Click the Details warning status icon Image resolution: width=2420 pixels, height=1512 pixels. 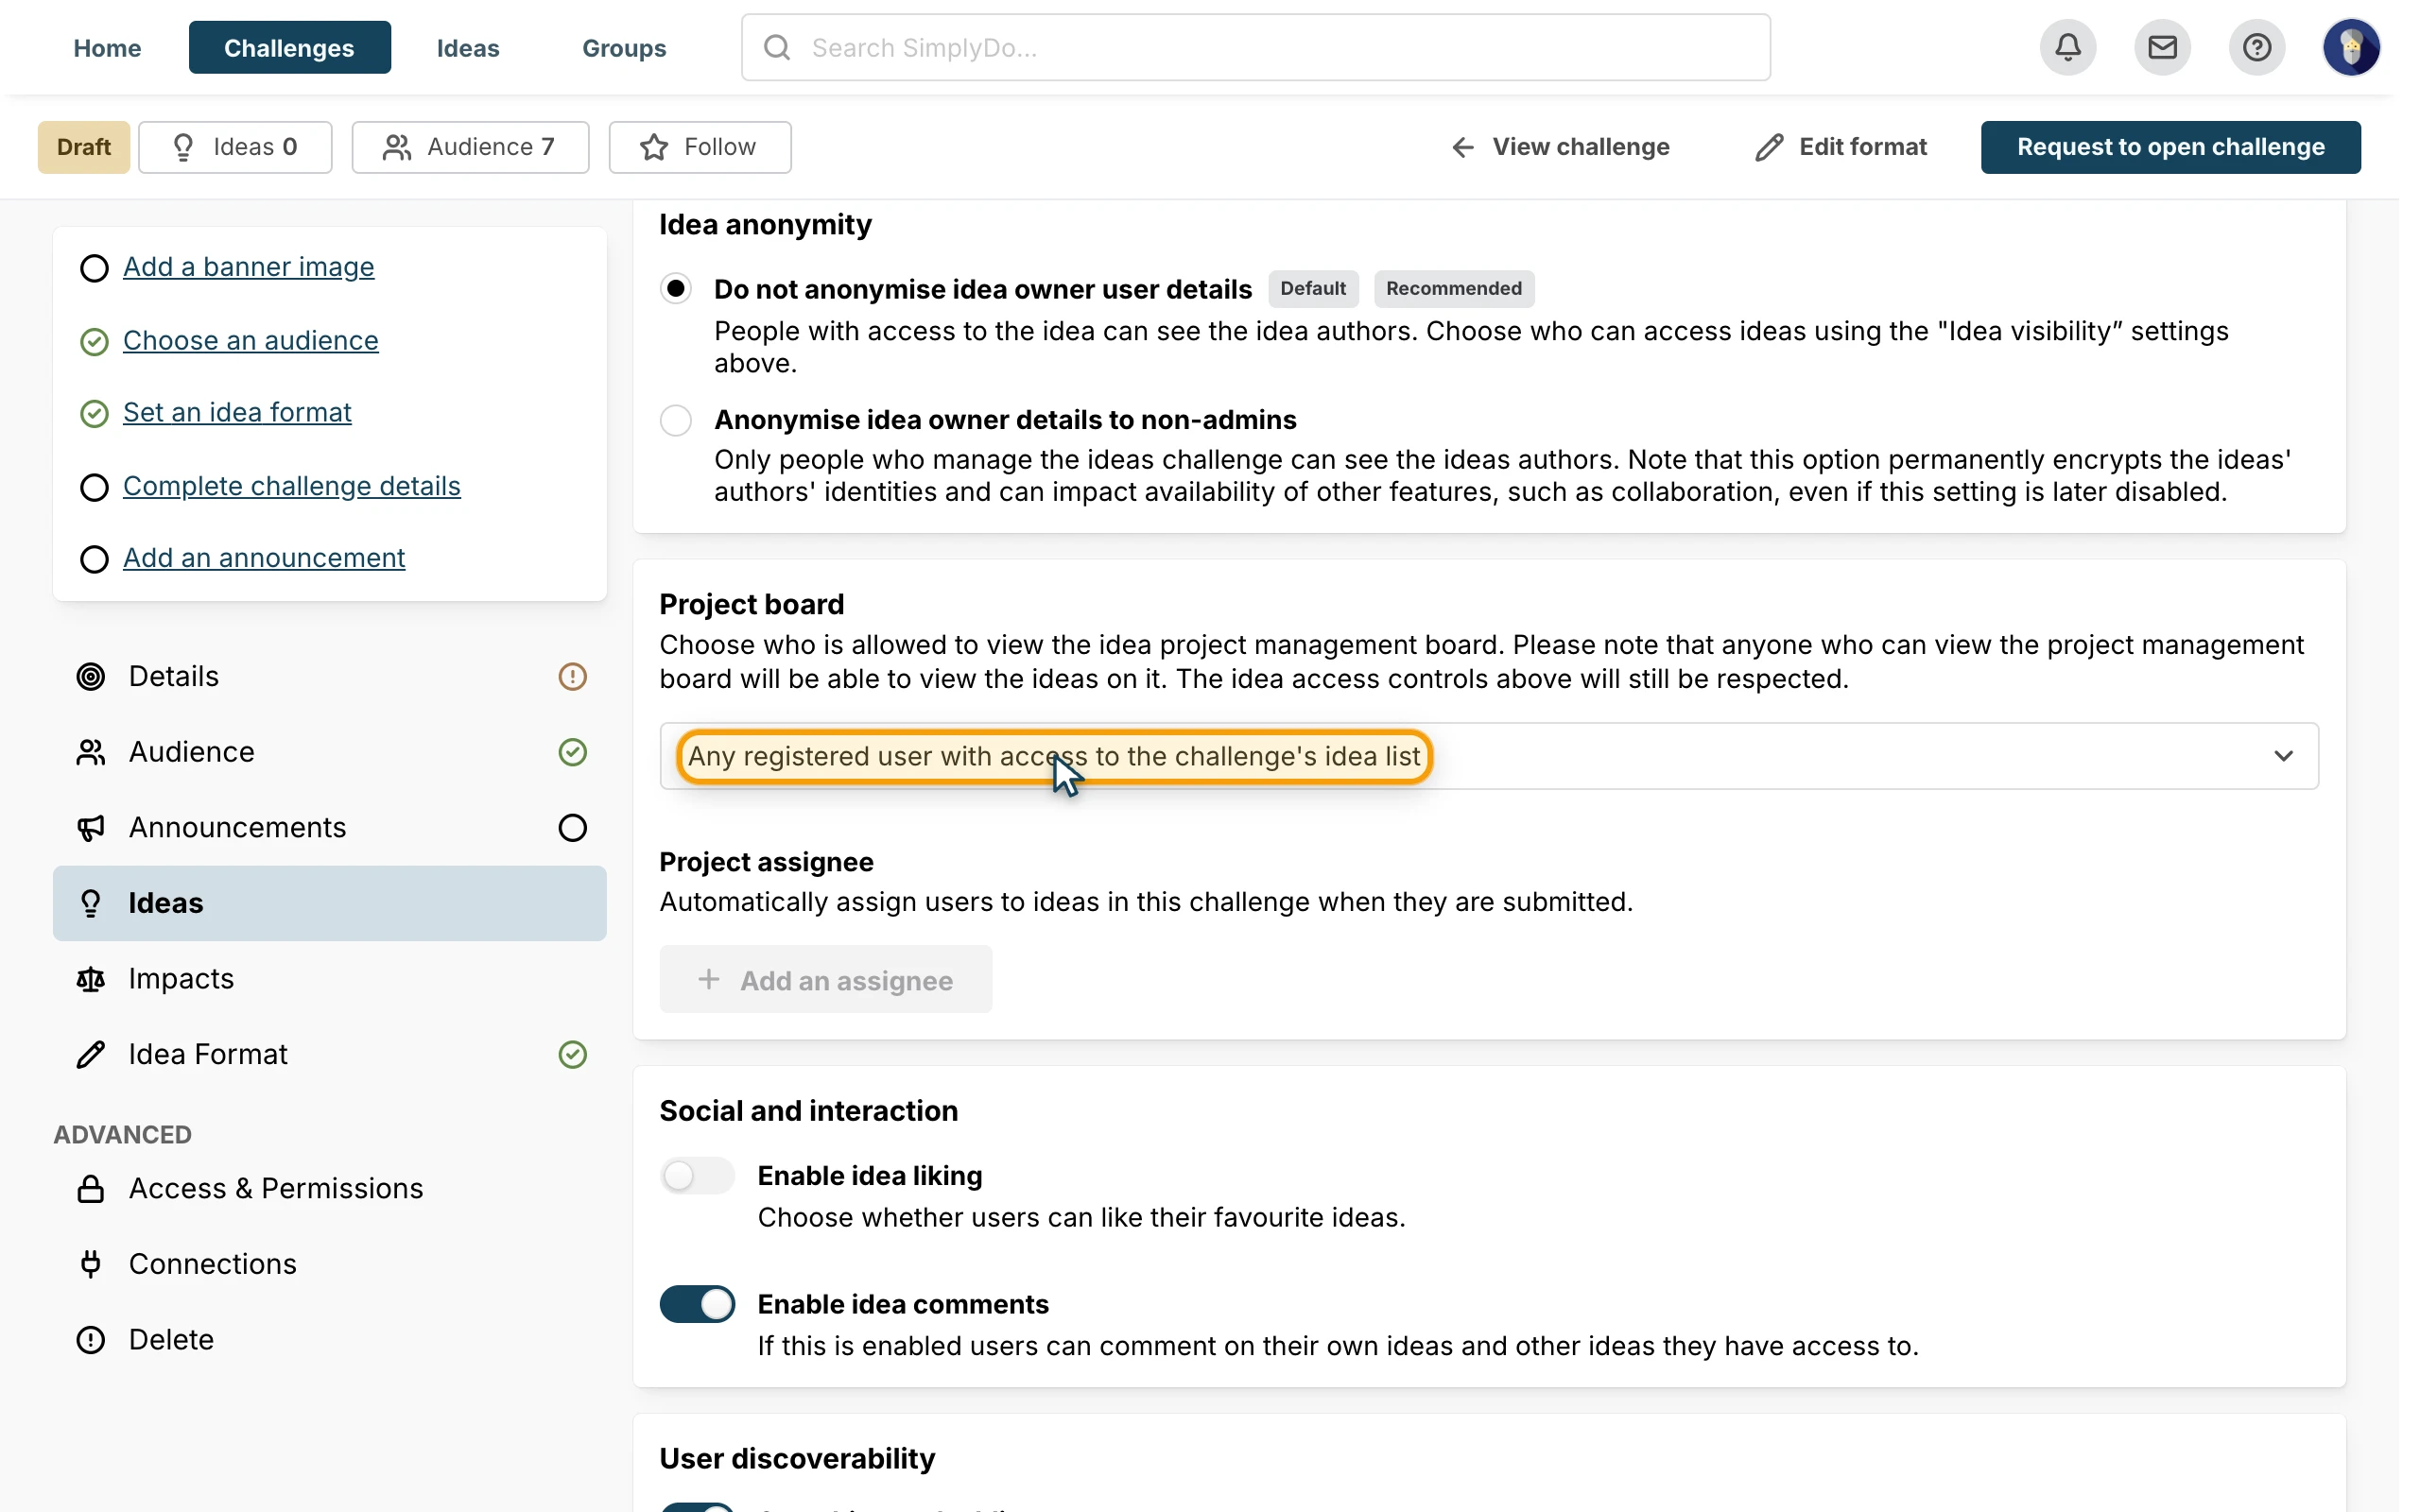coord(572,677)
